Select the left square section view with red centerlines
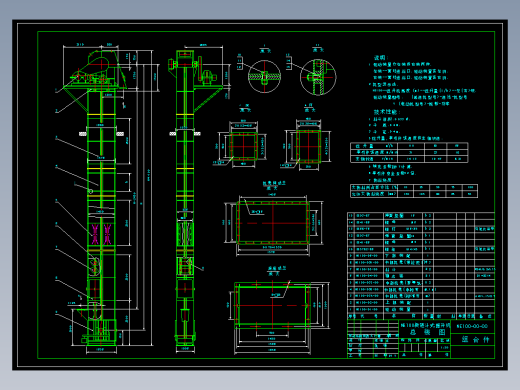The height and width of the screenshot is (390, 520). tap(244, 146)
